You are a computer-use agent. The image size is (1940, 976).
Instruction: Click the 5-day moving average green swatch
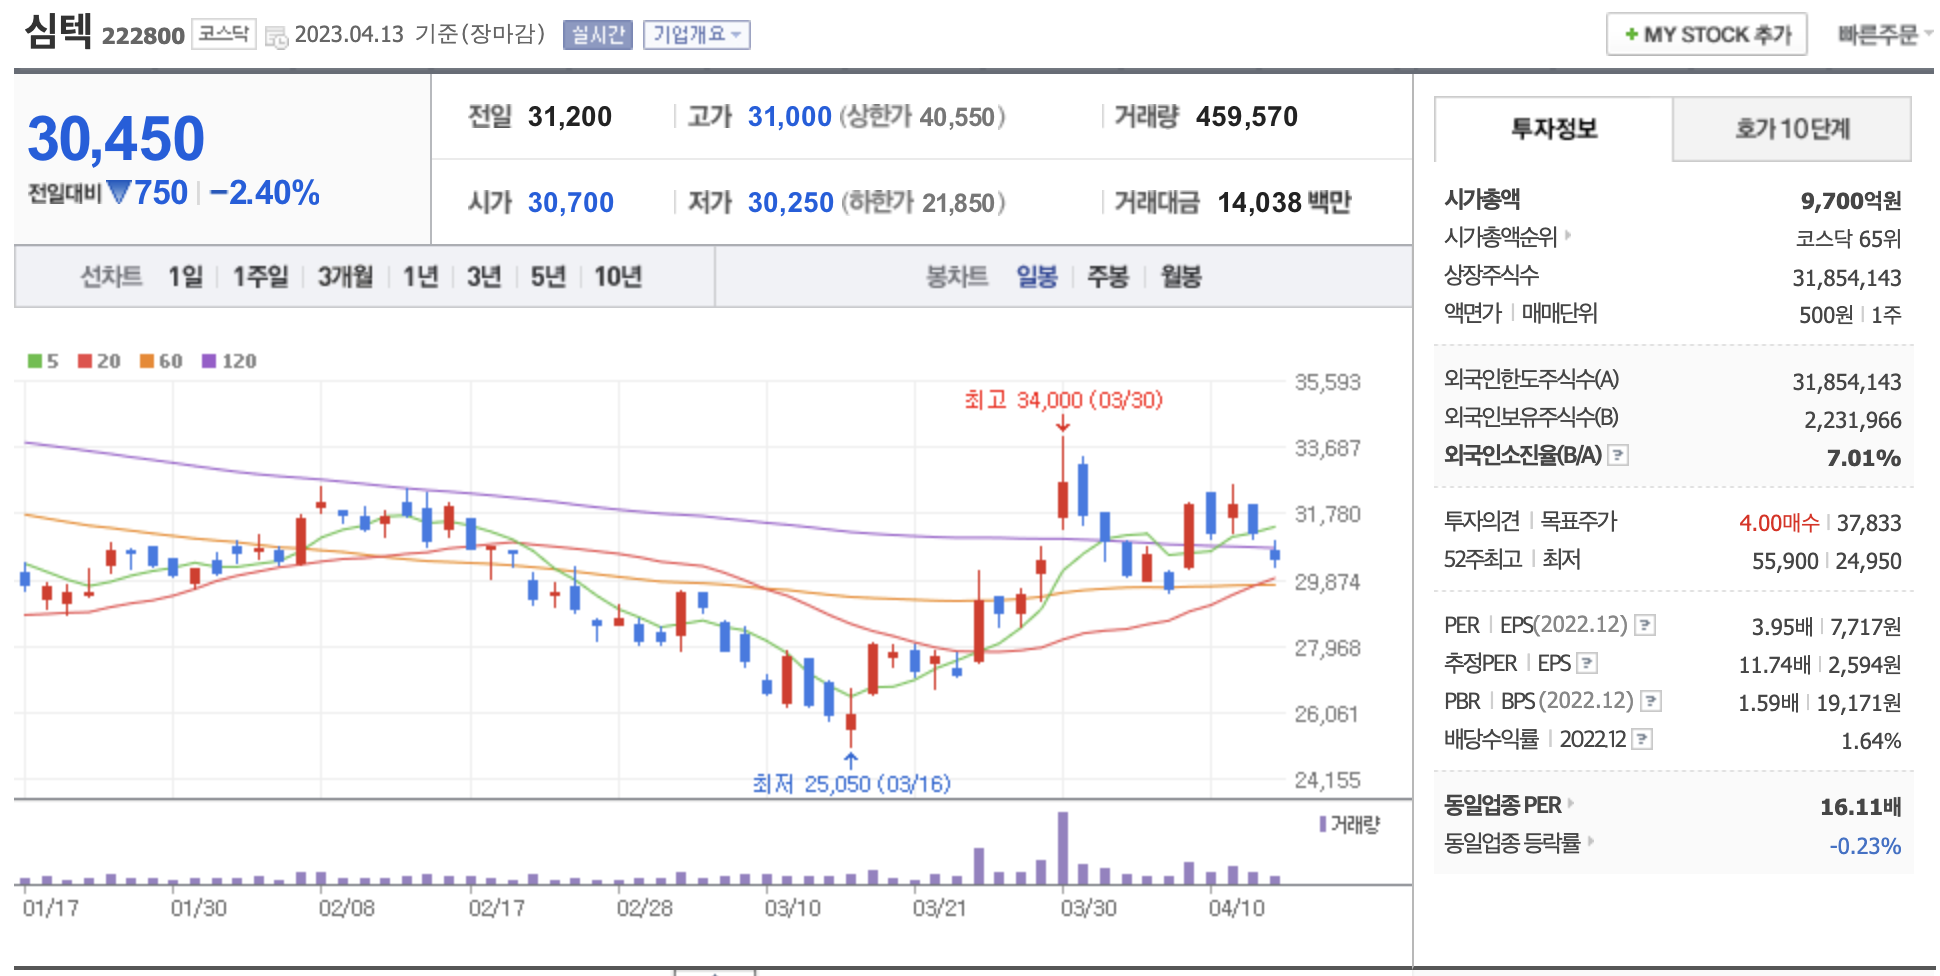point(35,361)
